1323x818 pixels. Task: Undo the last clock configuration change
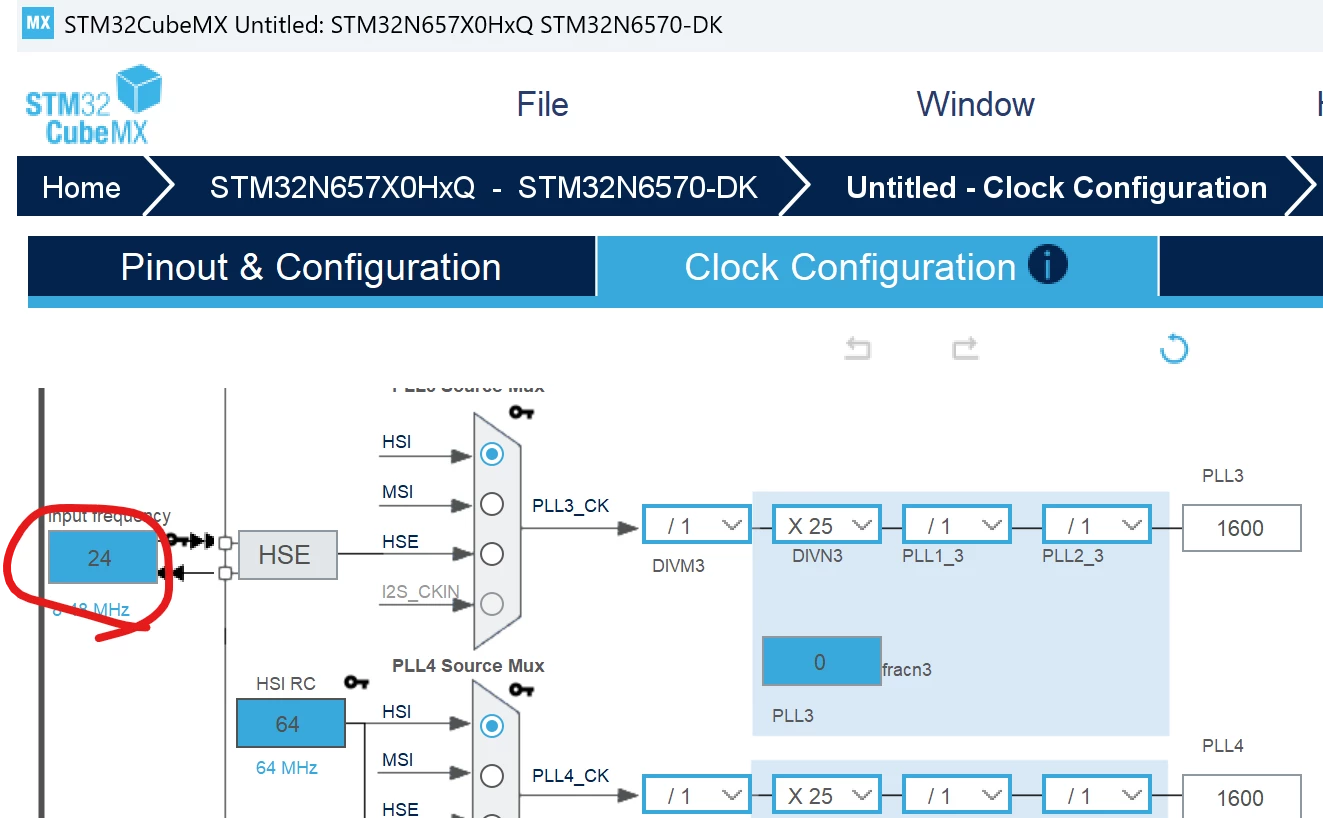858,348
